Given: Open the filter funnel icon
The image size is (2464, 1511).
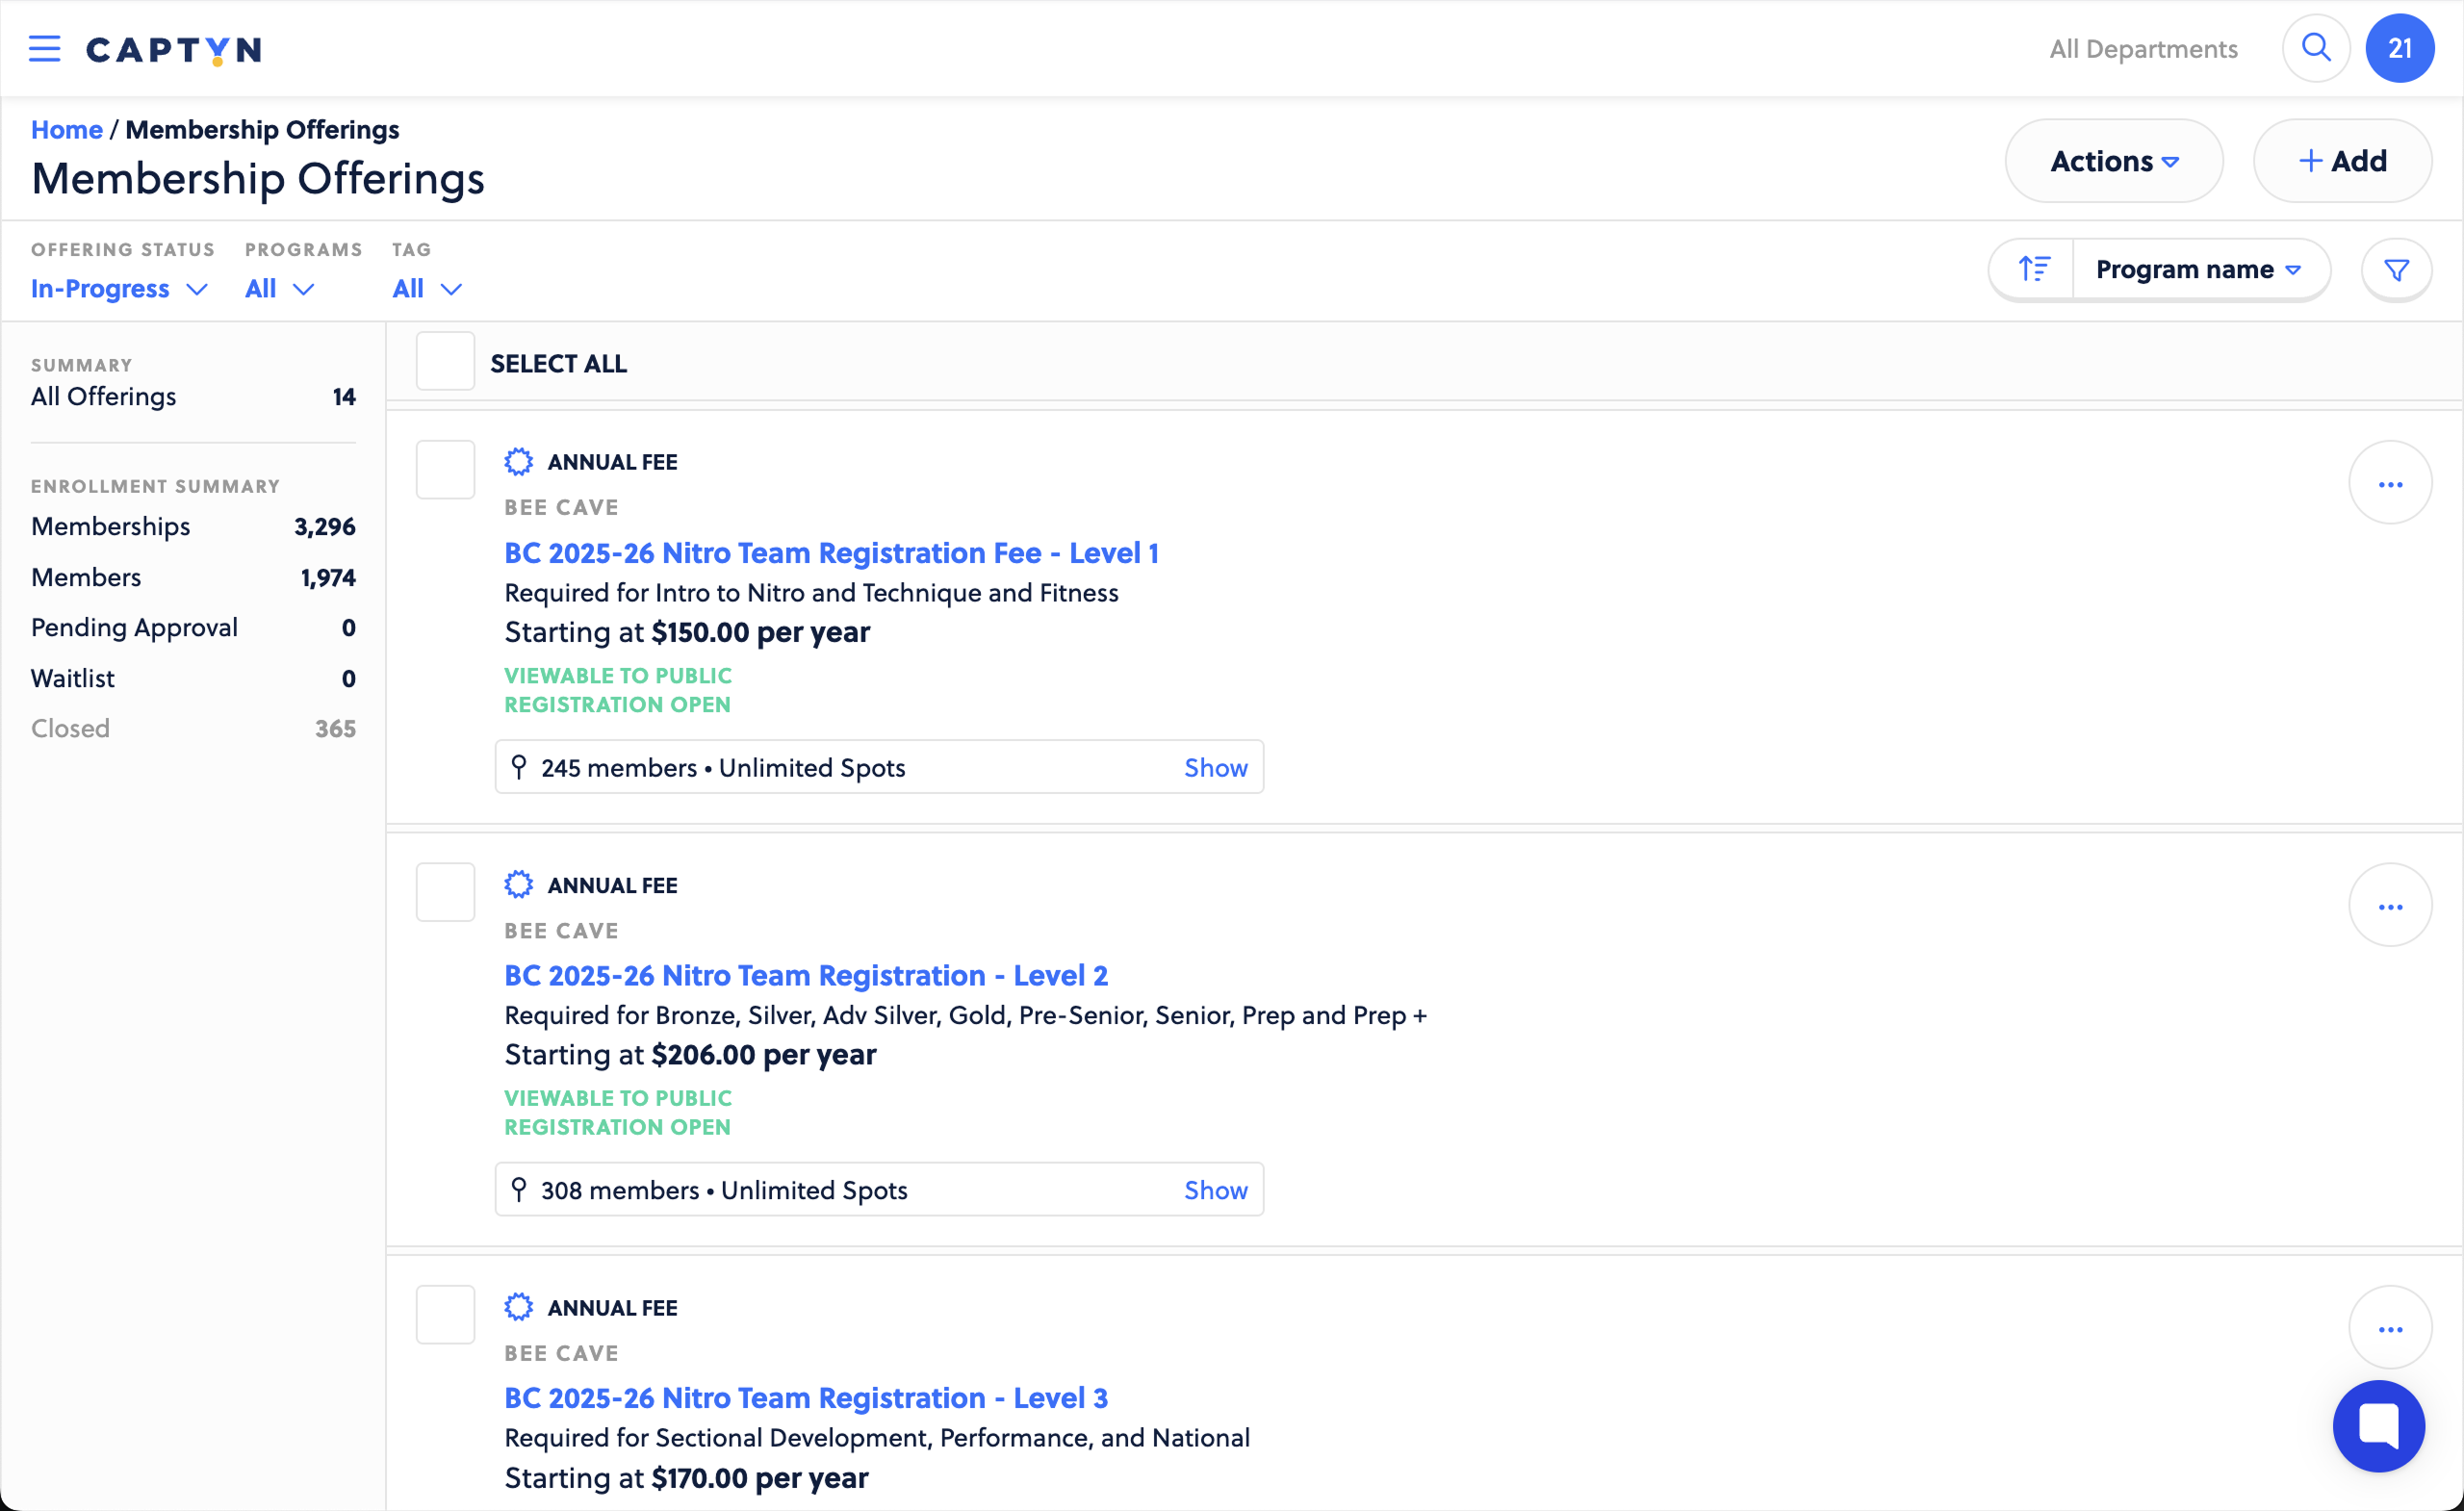Looking at the screenshot, I should click(2395, 270).
